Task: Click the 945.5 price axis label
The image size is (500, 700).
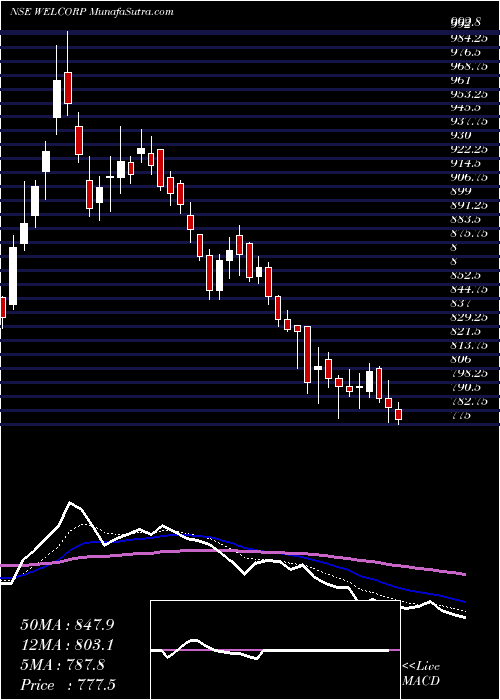Action: (466, 108)
